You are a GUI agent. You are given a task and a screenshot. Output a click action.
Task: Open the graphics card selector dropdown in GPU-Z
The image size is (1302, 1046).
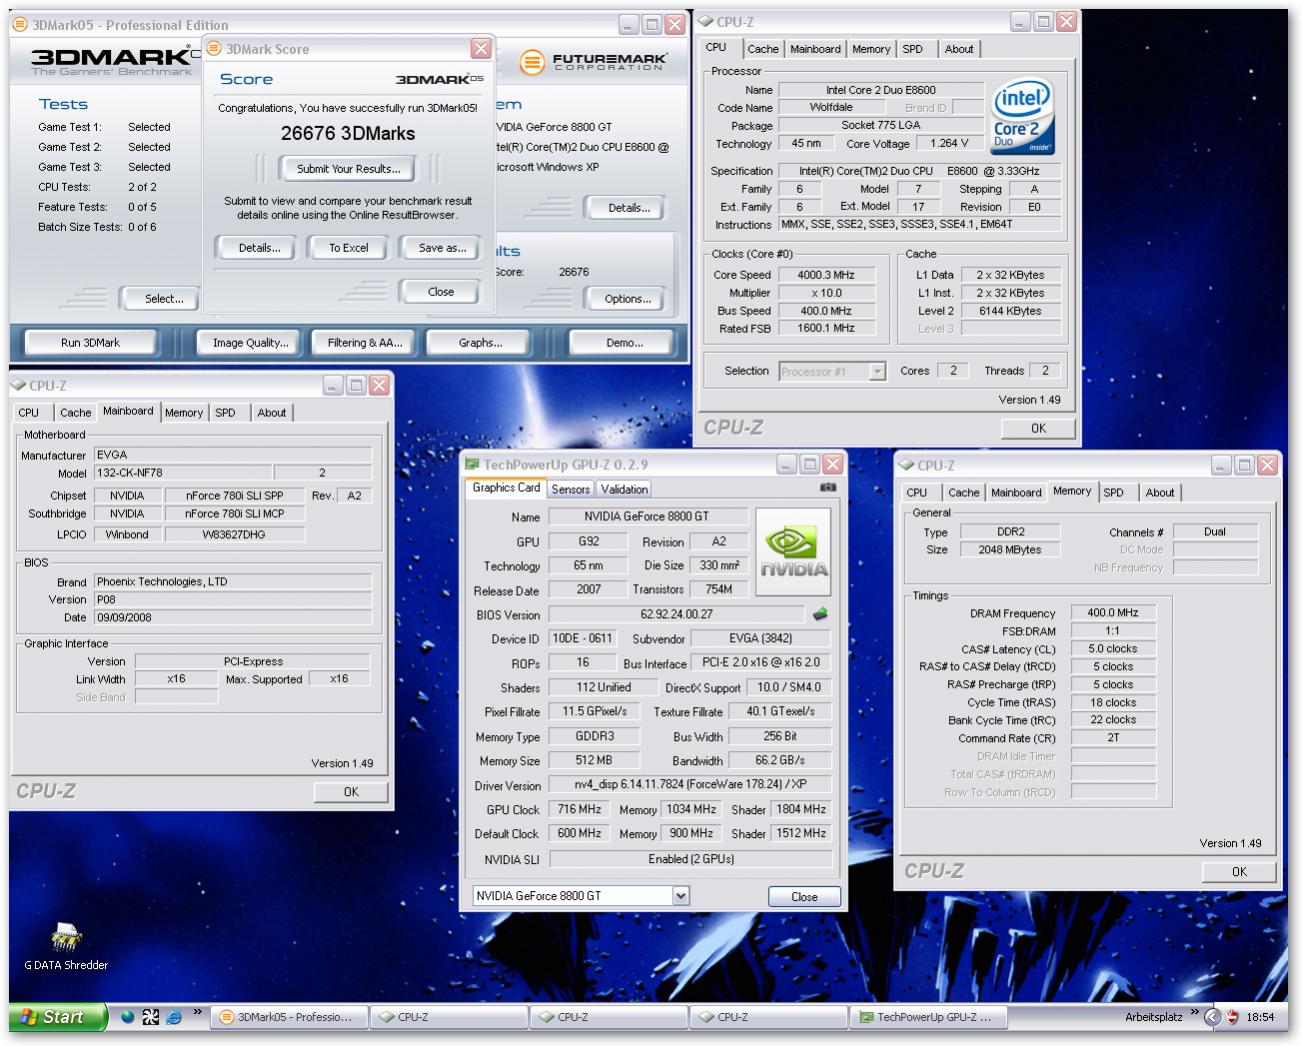tap(681, 896)
